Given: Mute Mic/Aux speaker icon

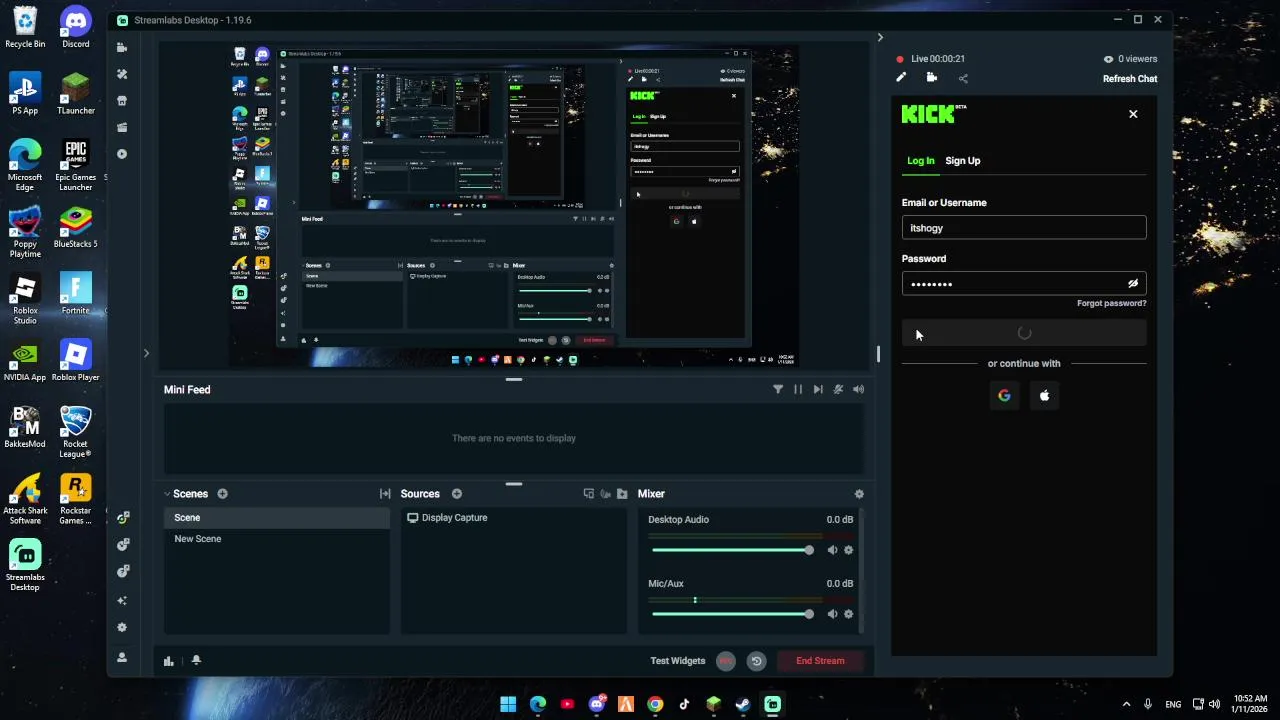Looking at the screenshot, I should pos(832,614).
